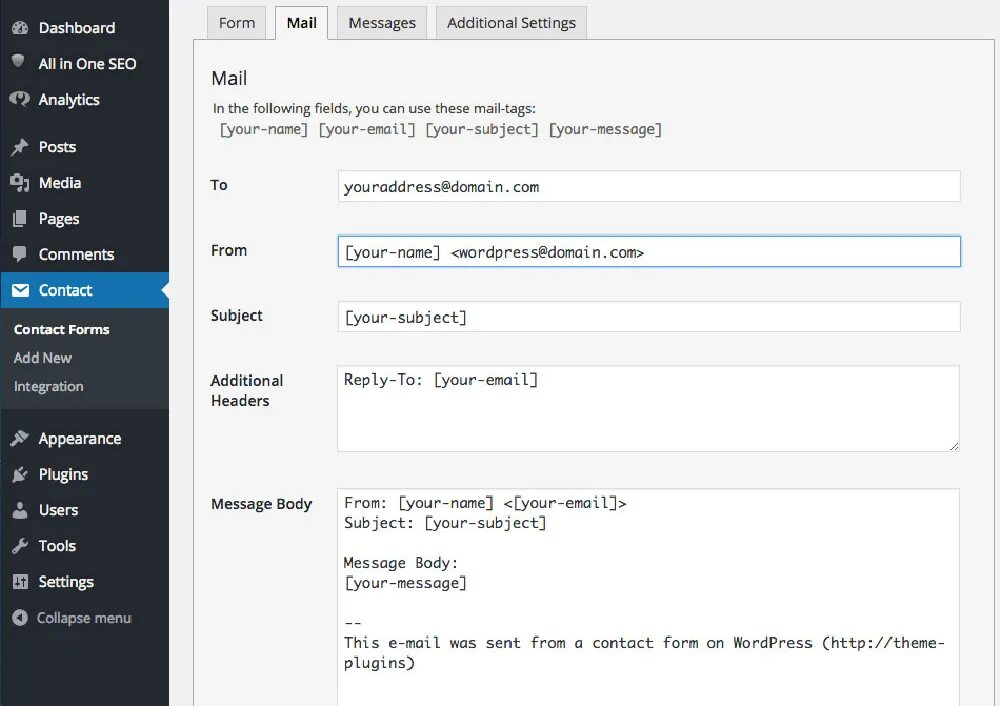Click the Posts pushpin icon
Viewport: 1000px width, 706px height.
19,147
